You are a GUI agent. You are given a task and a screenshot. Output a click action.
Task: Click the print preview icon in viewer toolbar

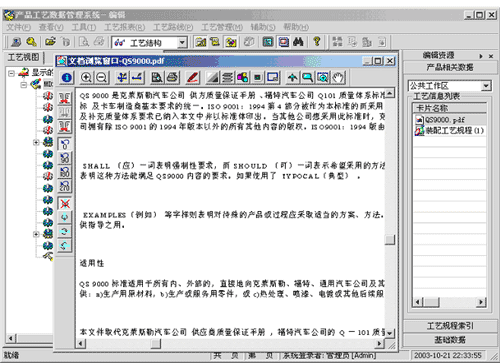[x=157, y=78]
